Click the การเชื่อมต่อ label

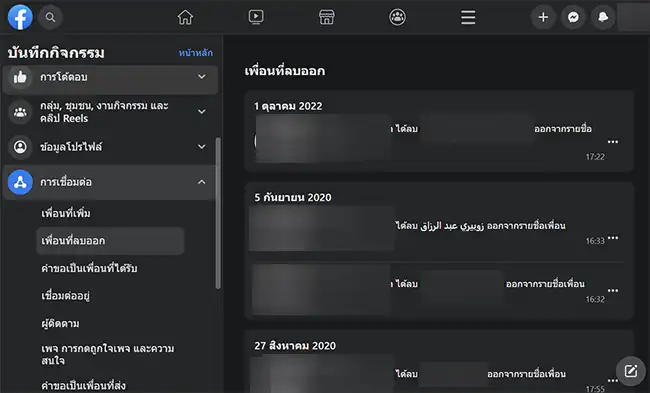click(66, 182)
